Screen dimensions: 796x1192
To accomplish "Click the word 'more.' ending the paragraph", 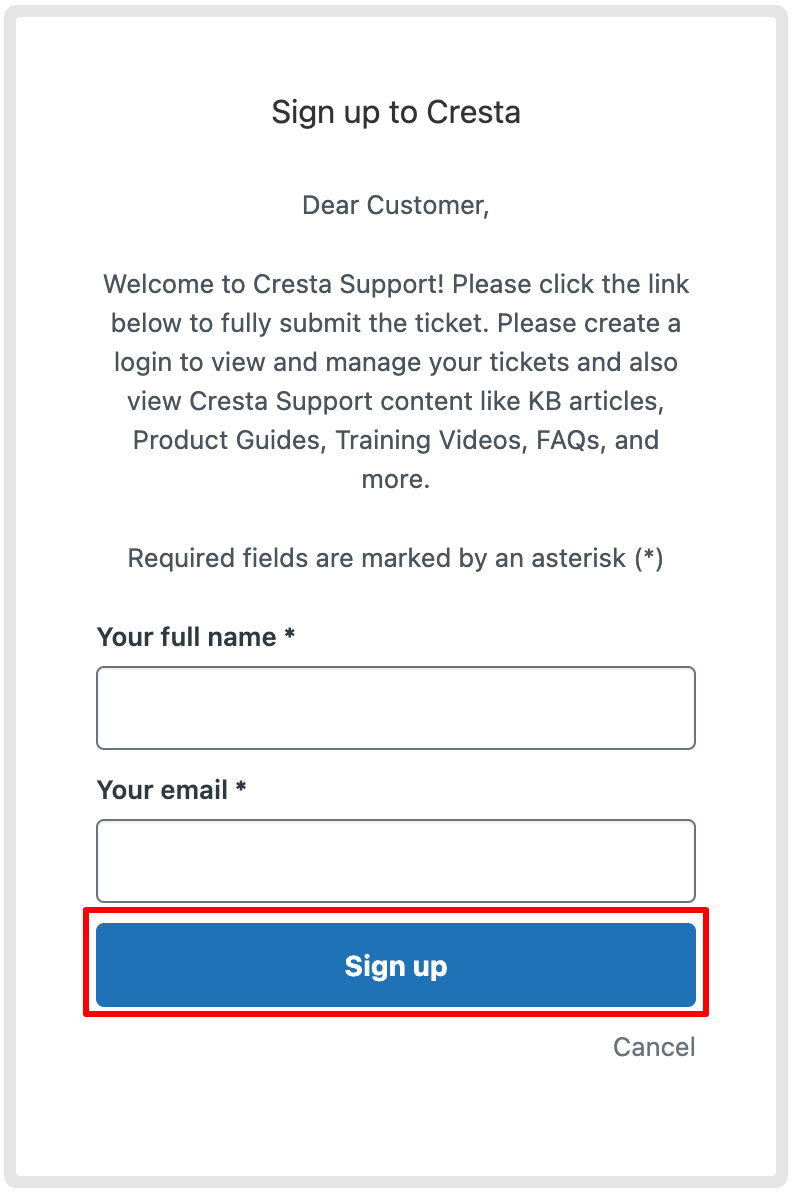I will tap(395, 480).
